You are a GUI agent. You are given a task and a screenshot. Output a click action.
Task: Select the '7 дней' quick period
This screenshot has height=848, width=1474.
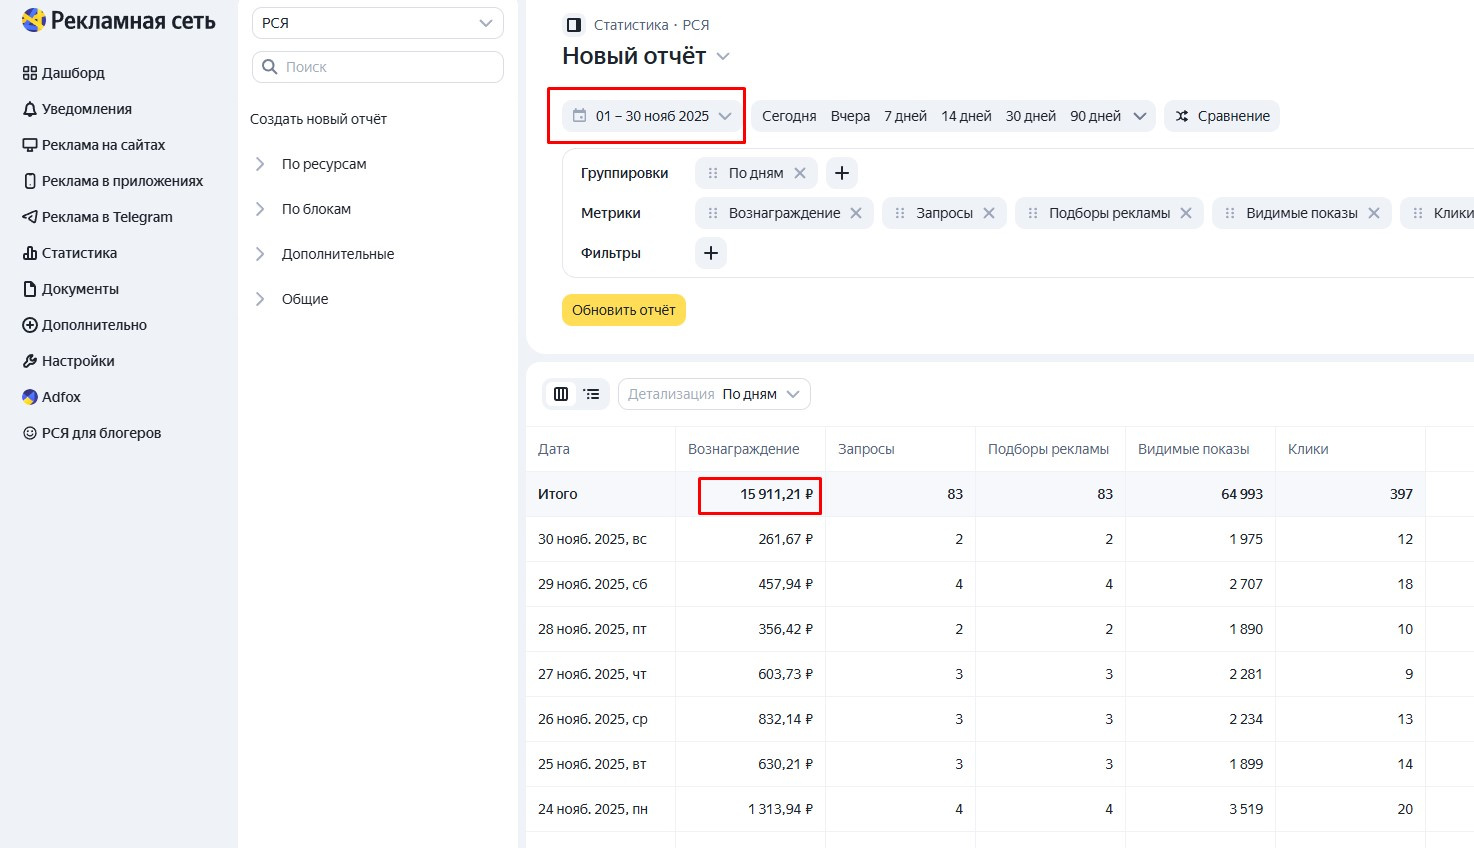pyautogui.click(x=905, y=116)
